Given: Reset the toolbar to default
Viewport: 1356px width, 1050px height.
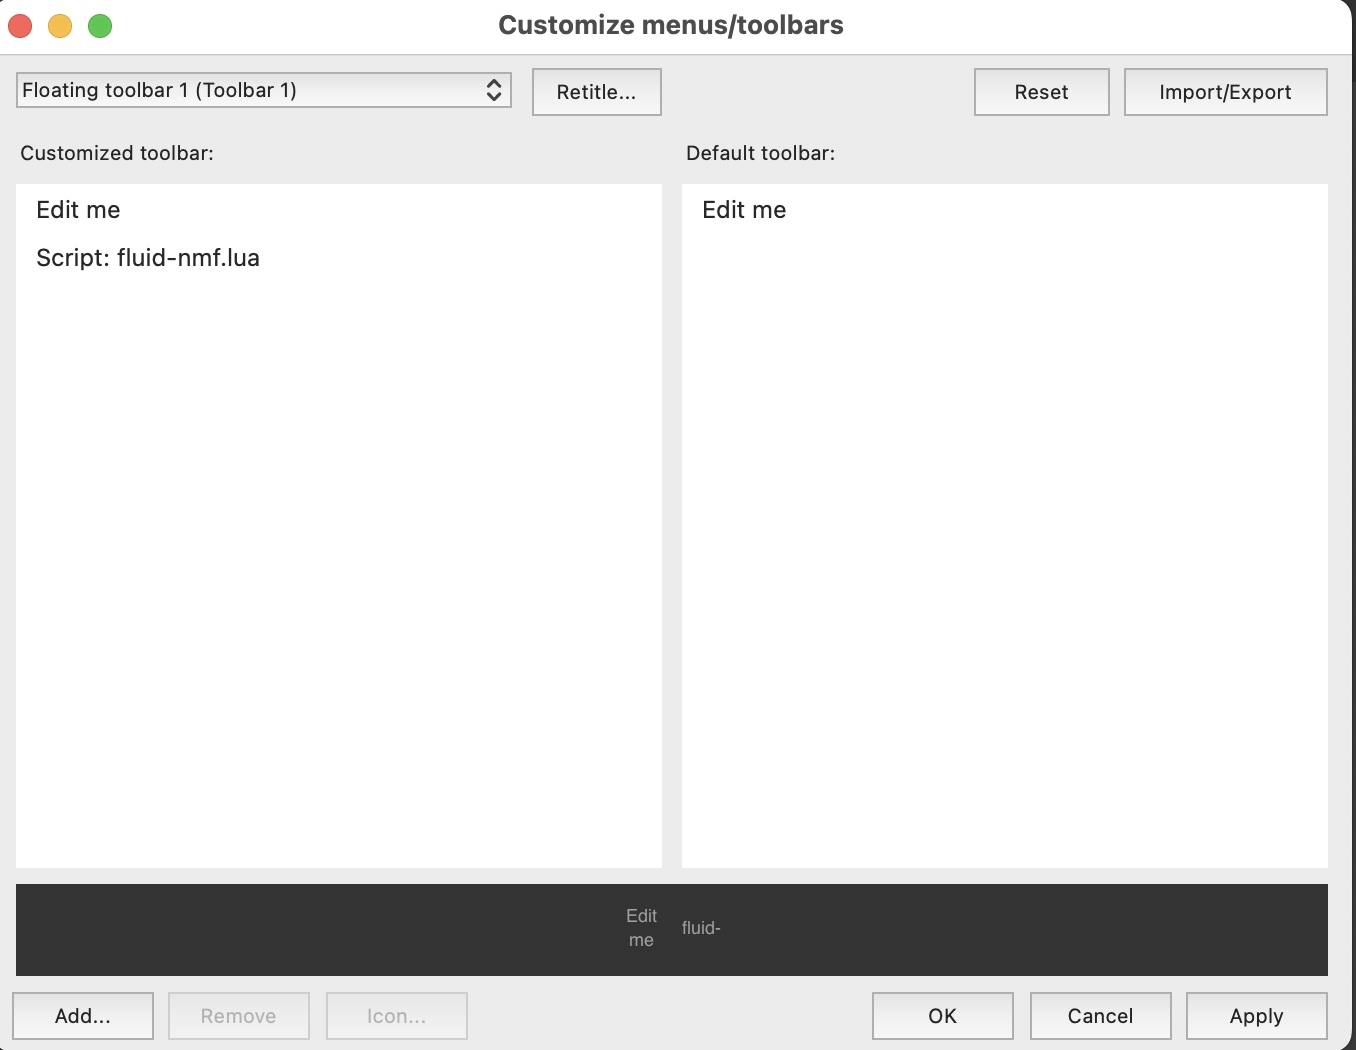Looking at the screenshot, I should (1041, 92).
